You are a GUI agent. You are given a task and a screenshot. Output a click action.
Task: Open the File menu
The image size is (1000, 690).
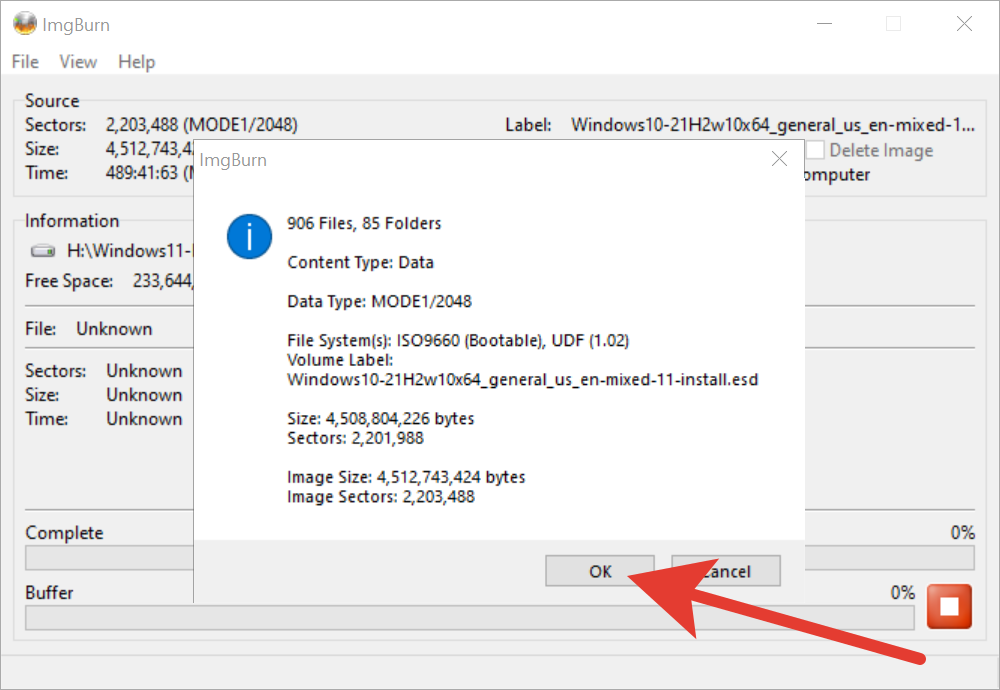click(26, 62)
